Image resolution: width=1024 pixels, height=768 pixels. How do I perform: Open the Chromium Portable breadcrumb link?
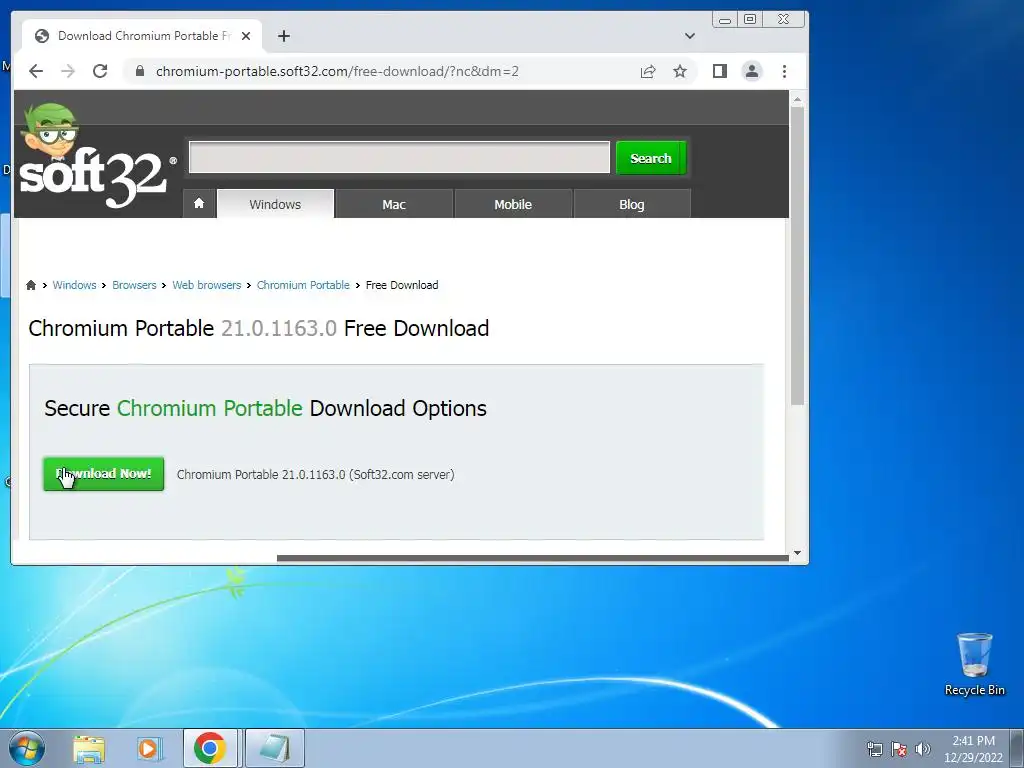pos(303,285)
